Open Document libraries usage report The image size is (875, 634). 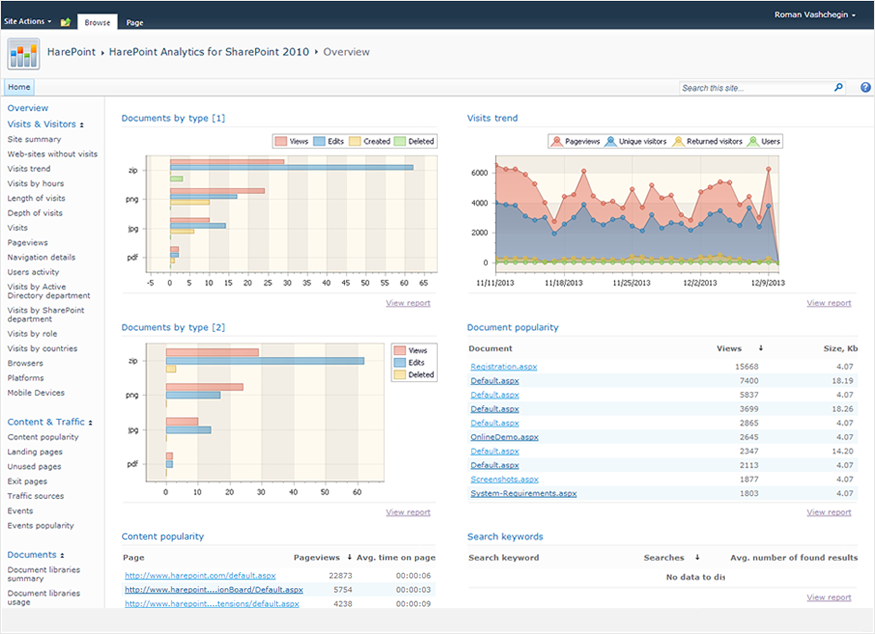[x=44, y=598]
